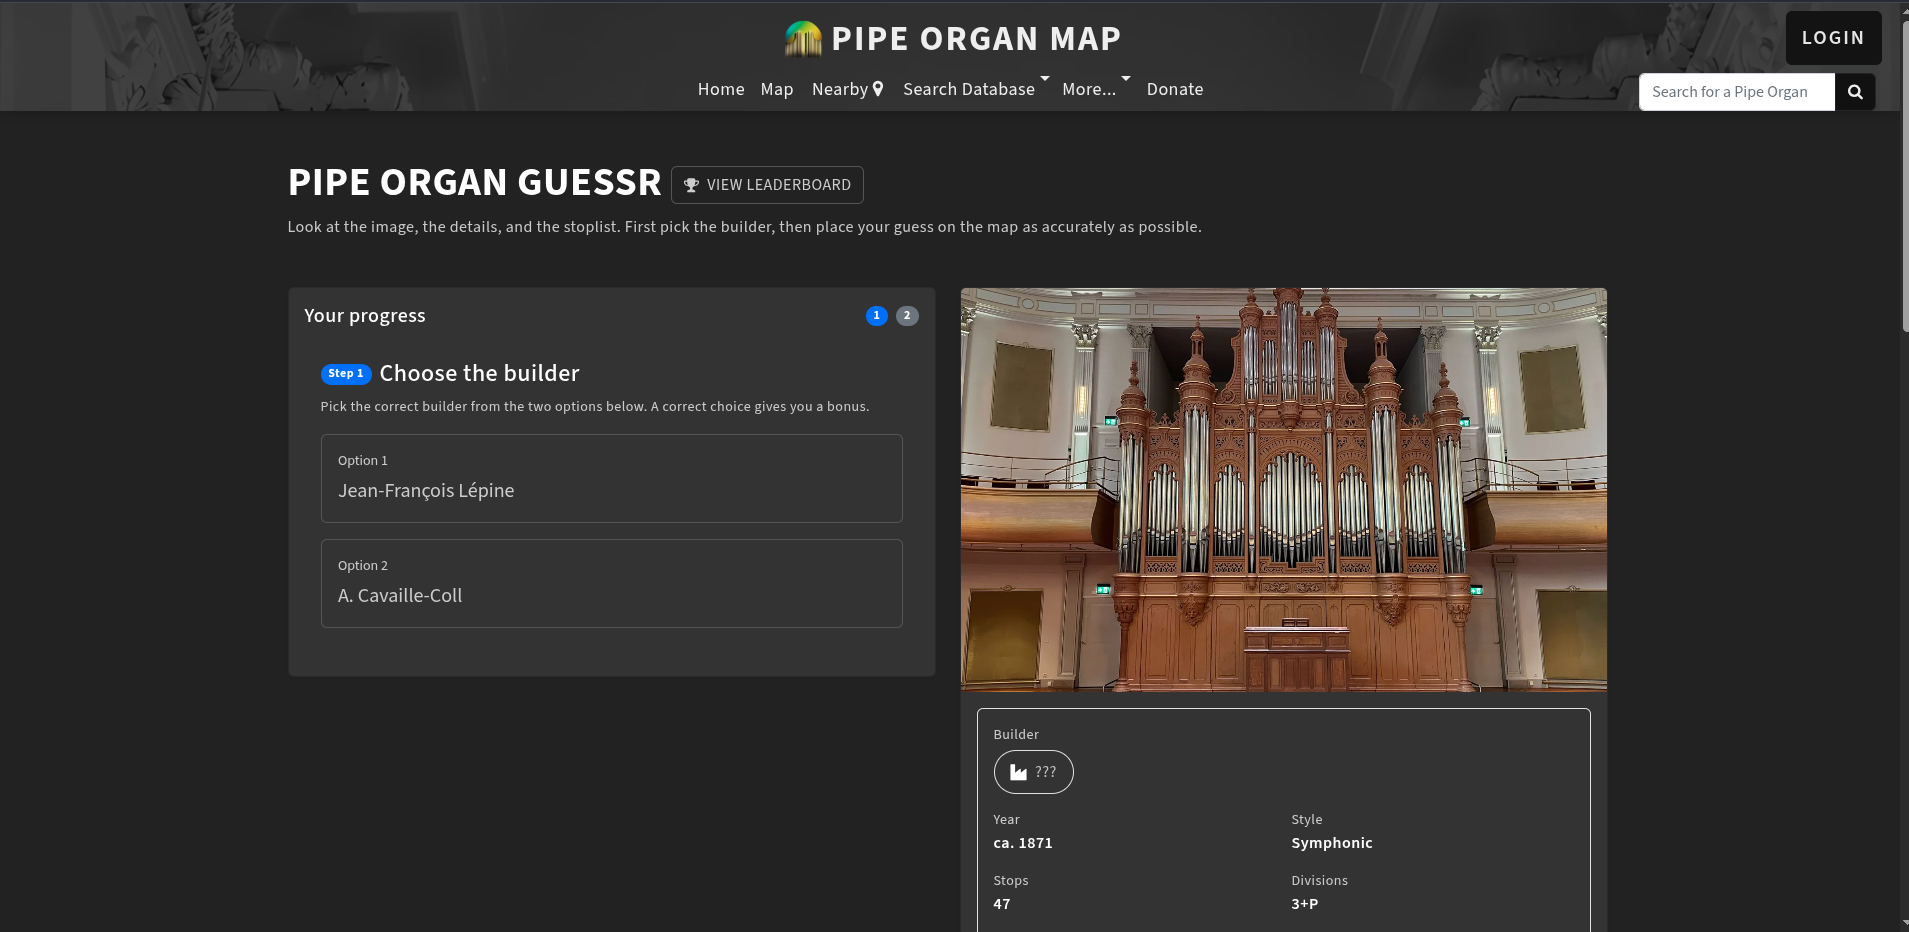1909x932 pixels.
Task: Expand the More... dropdown arrow
Action: (x=1126, y=78)
